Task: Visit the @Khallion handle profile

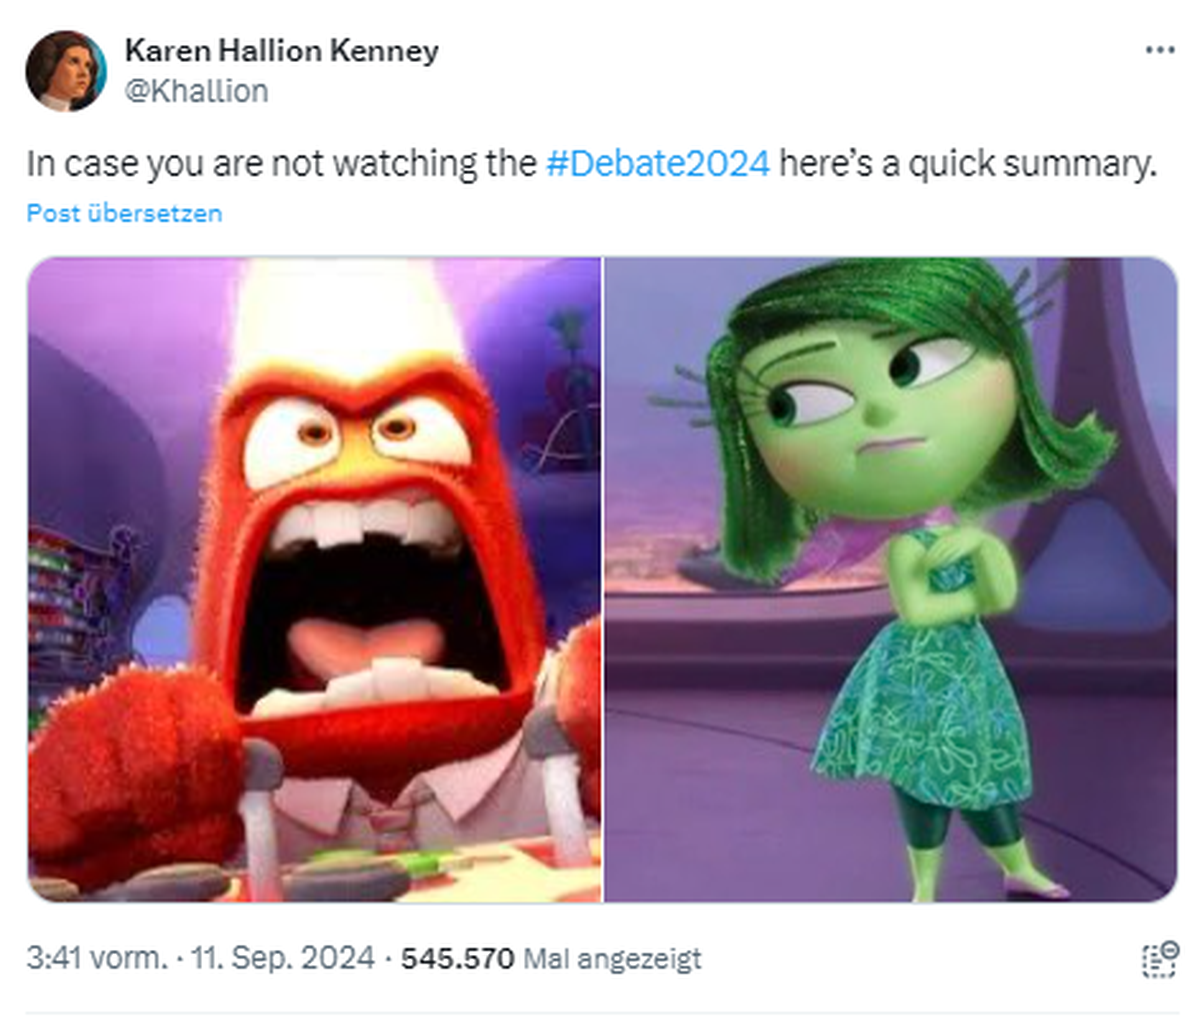Action: pos(196,90)
